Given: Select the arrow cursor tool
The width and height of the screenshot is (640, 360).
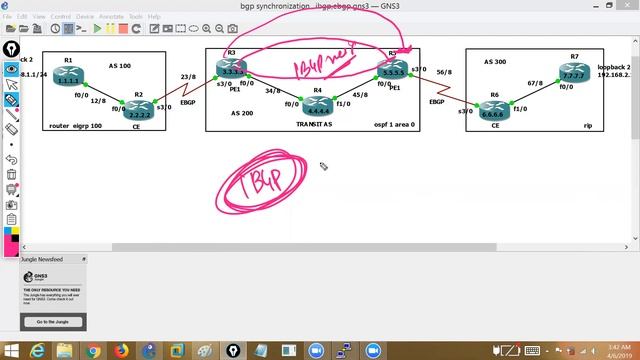Looking at the screenshot, I should click(11, 84).
